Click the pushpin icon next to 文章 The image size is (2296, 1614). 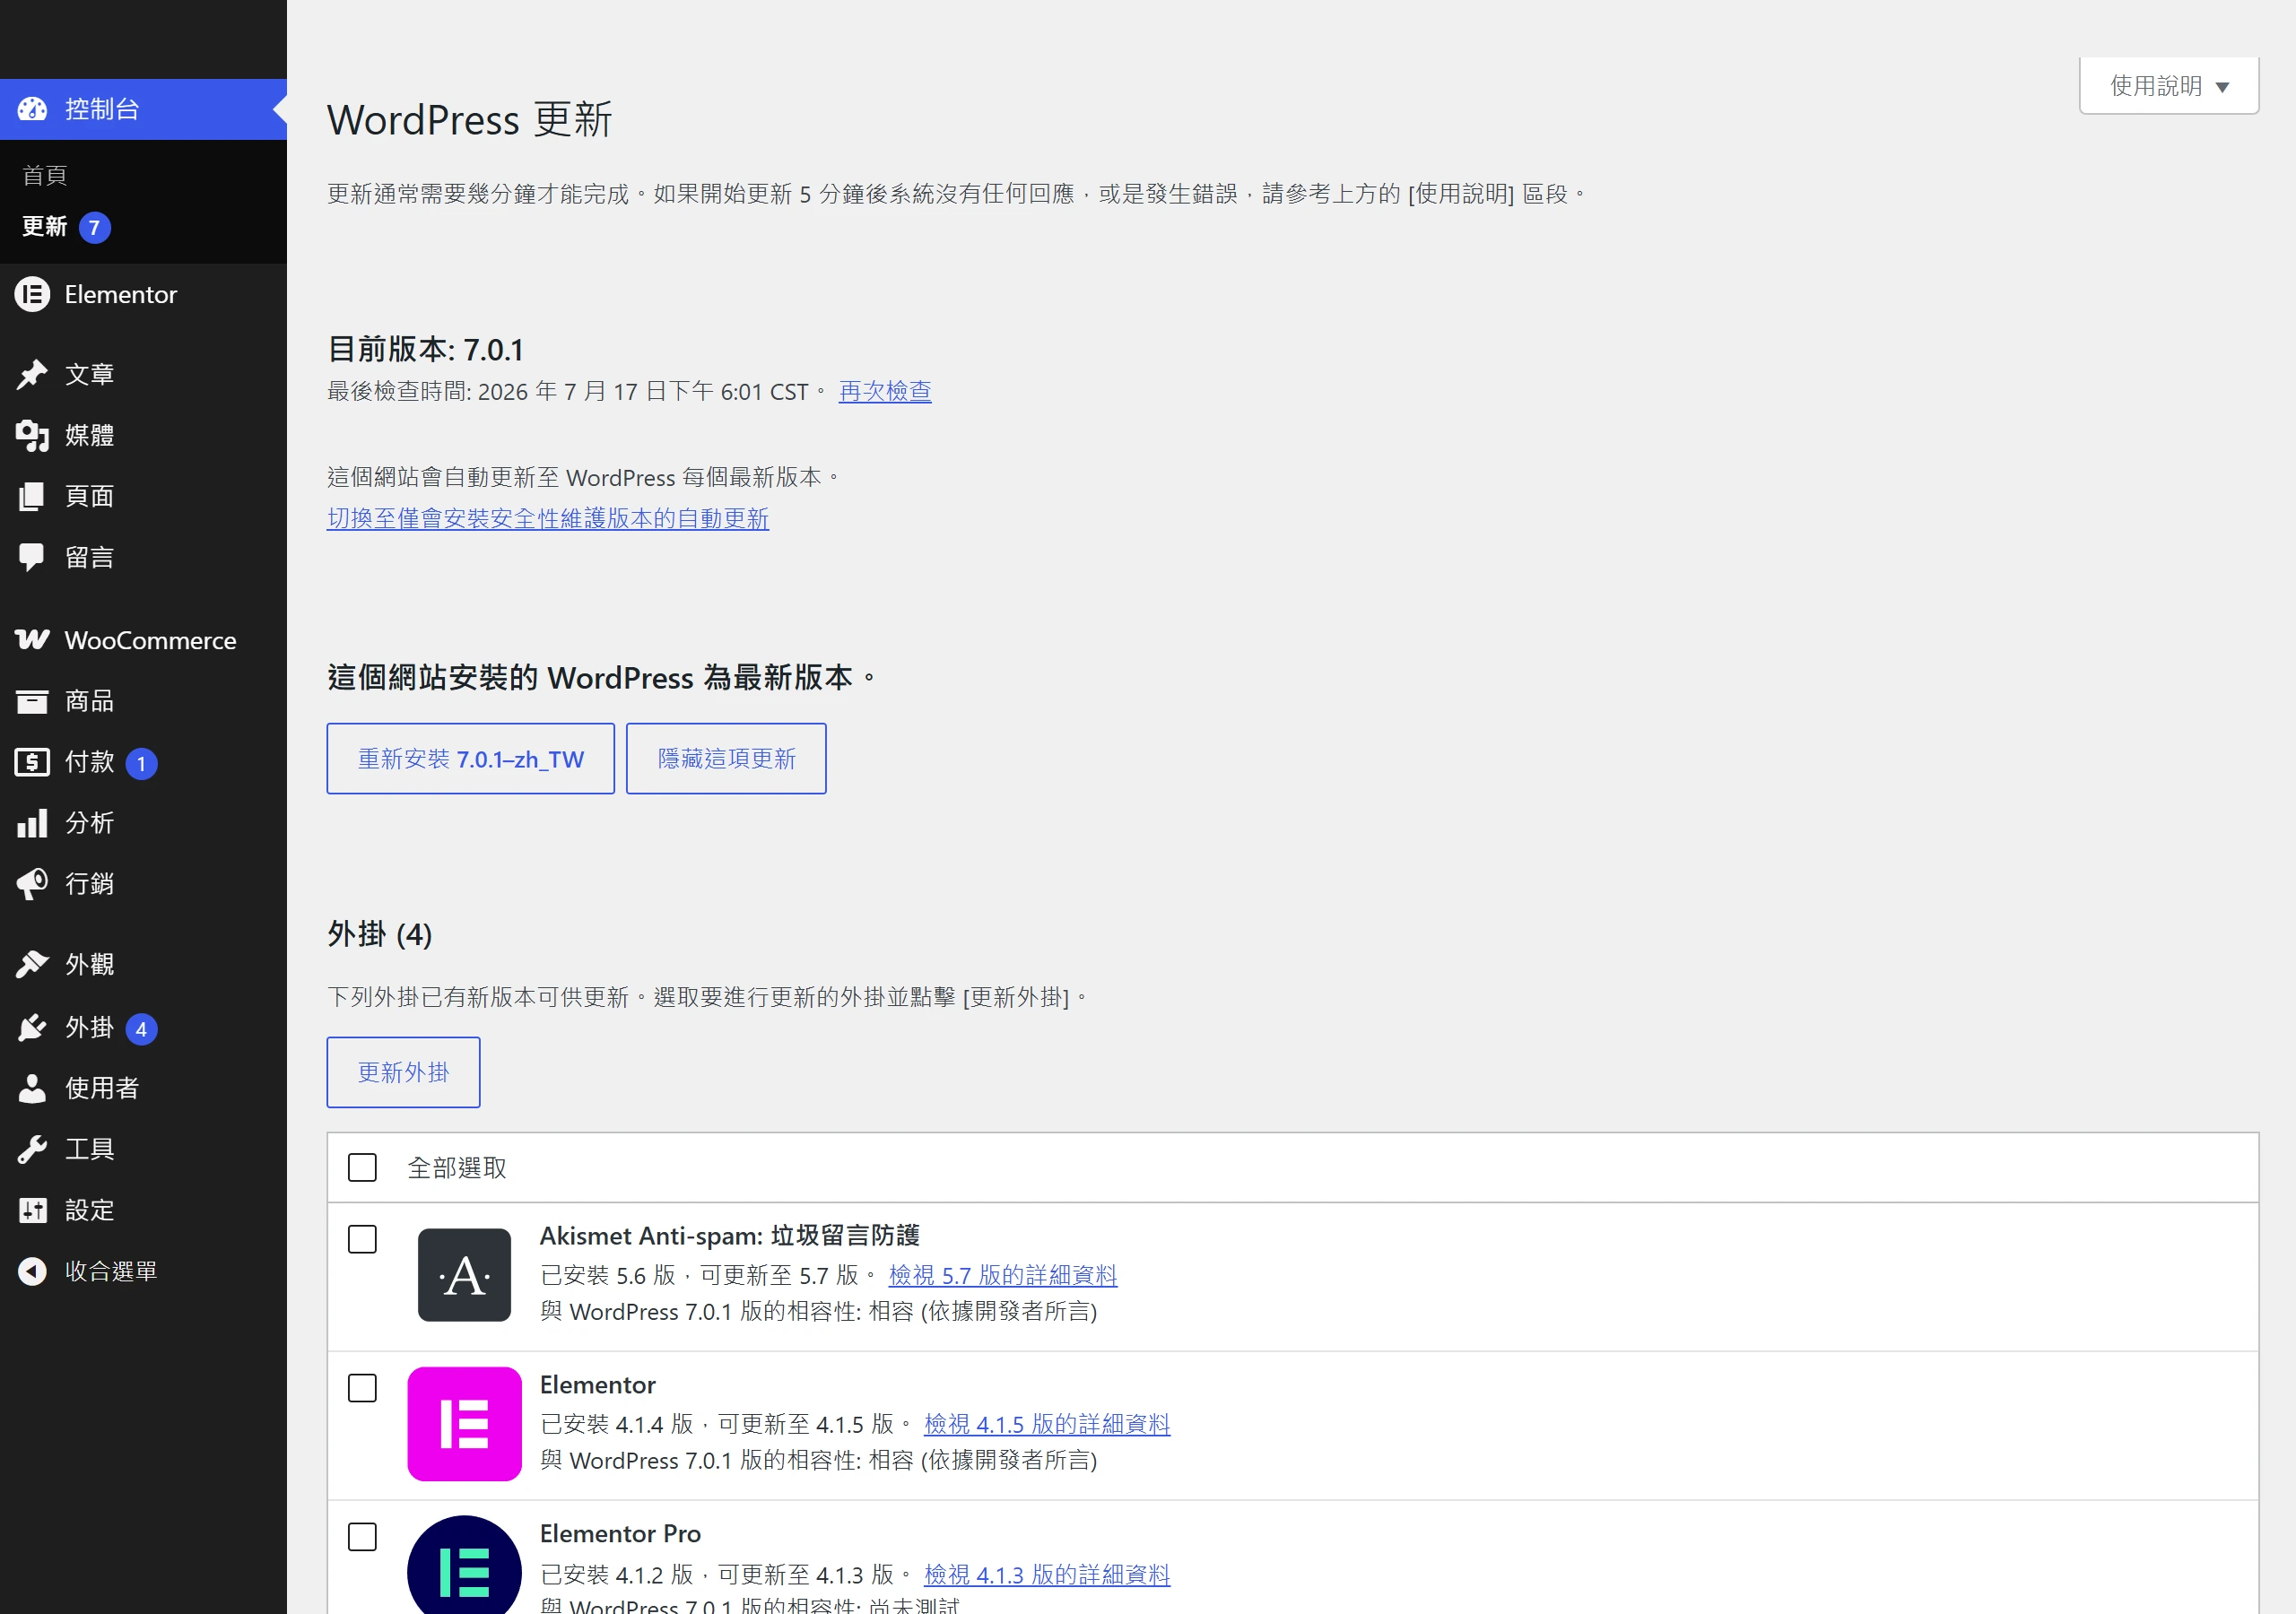(32, 374)
